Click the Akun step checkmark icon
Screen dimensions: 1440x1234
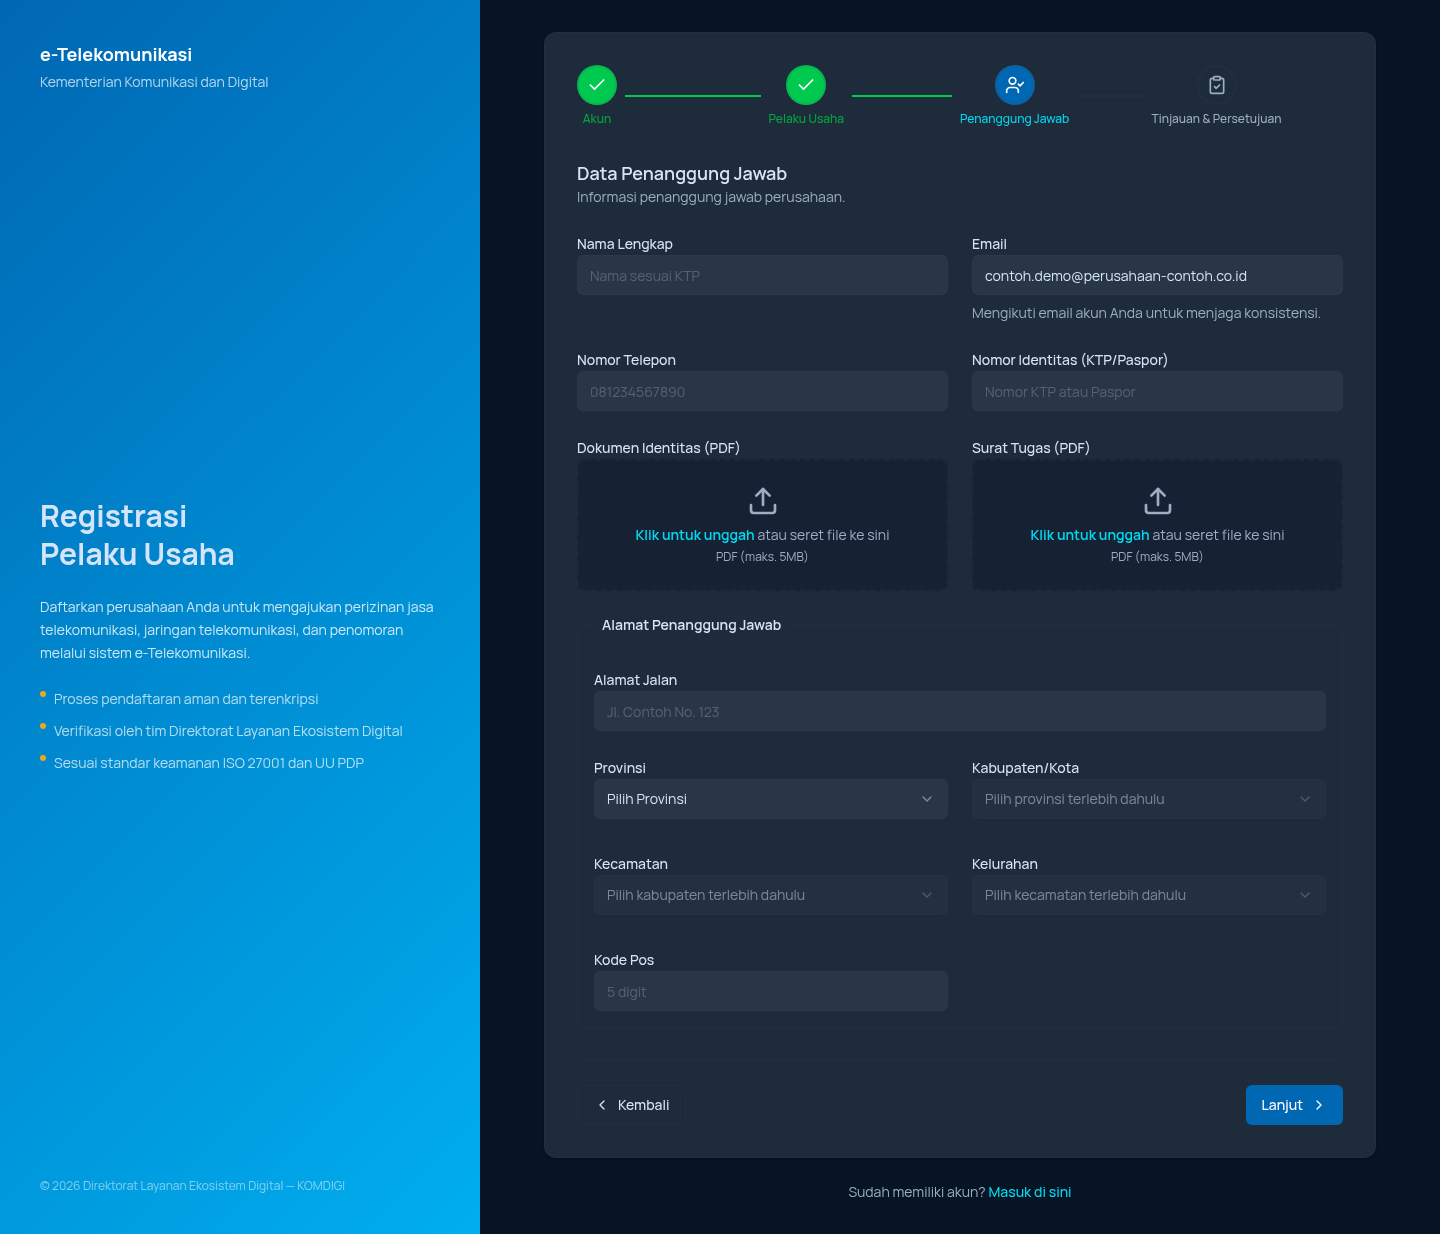pos(597,85)
